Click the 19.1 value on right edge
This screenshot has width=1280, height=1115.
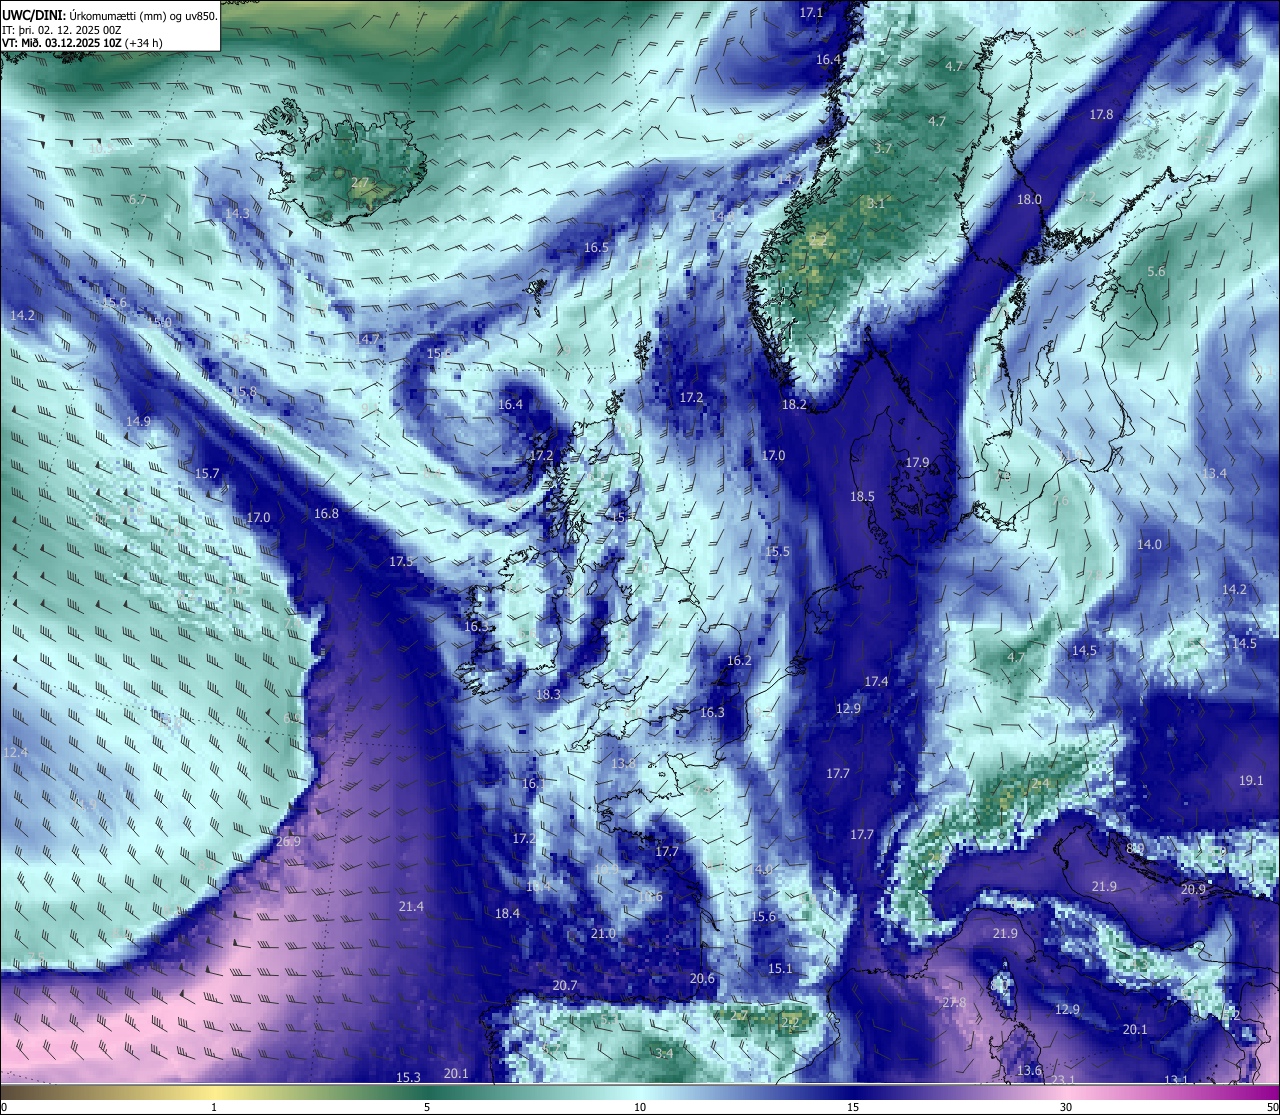click(x=1251, y=781)
